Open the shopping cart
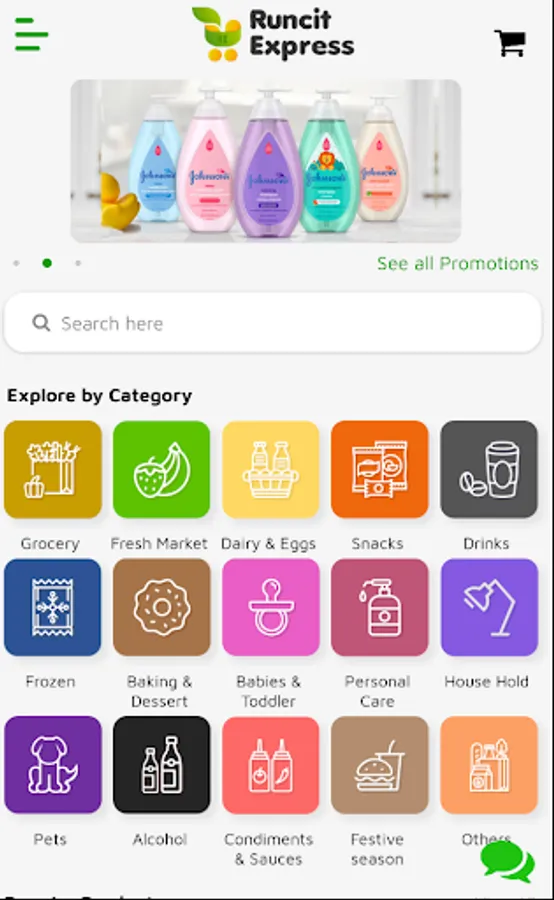The height and width of the screenshot is (900, 554). tap(510, 43)
